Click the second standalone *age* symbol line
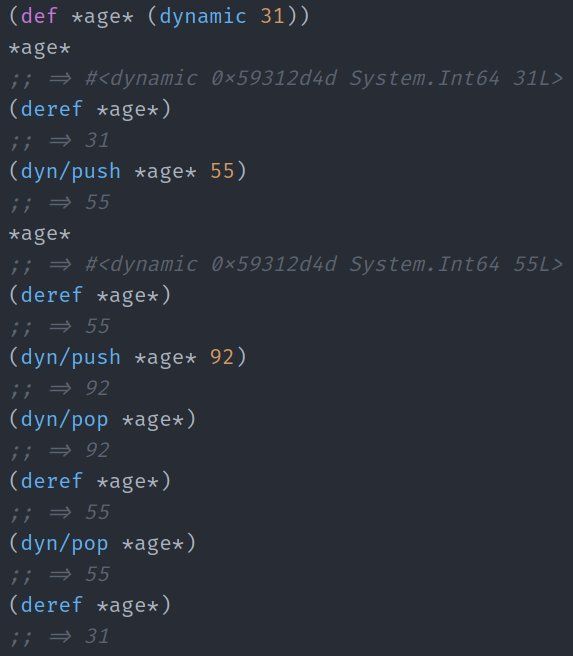 point(40,234)
